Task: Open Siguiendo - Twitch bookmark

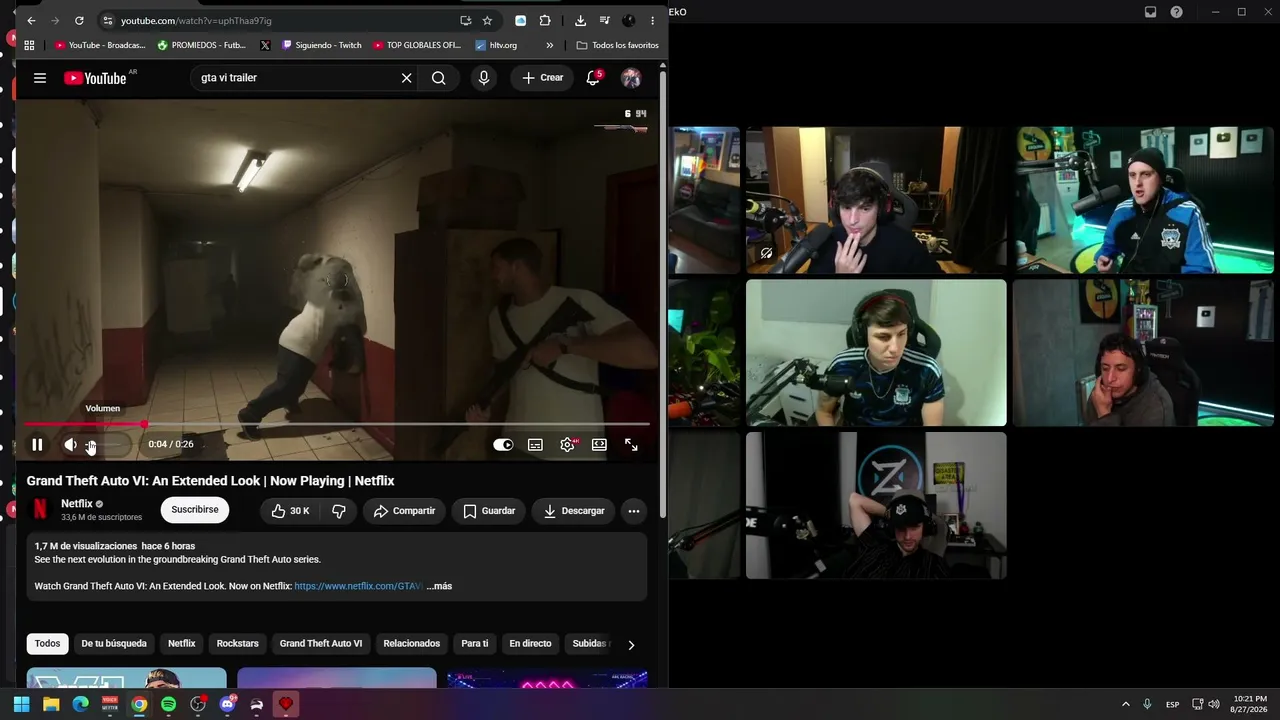Action: coord(322,45)
